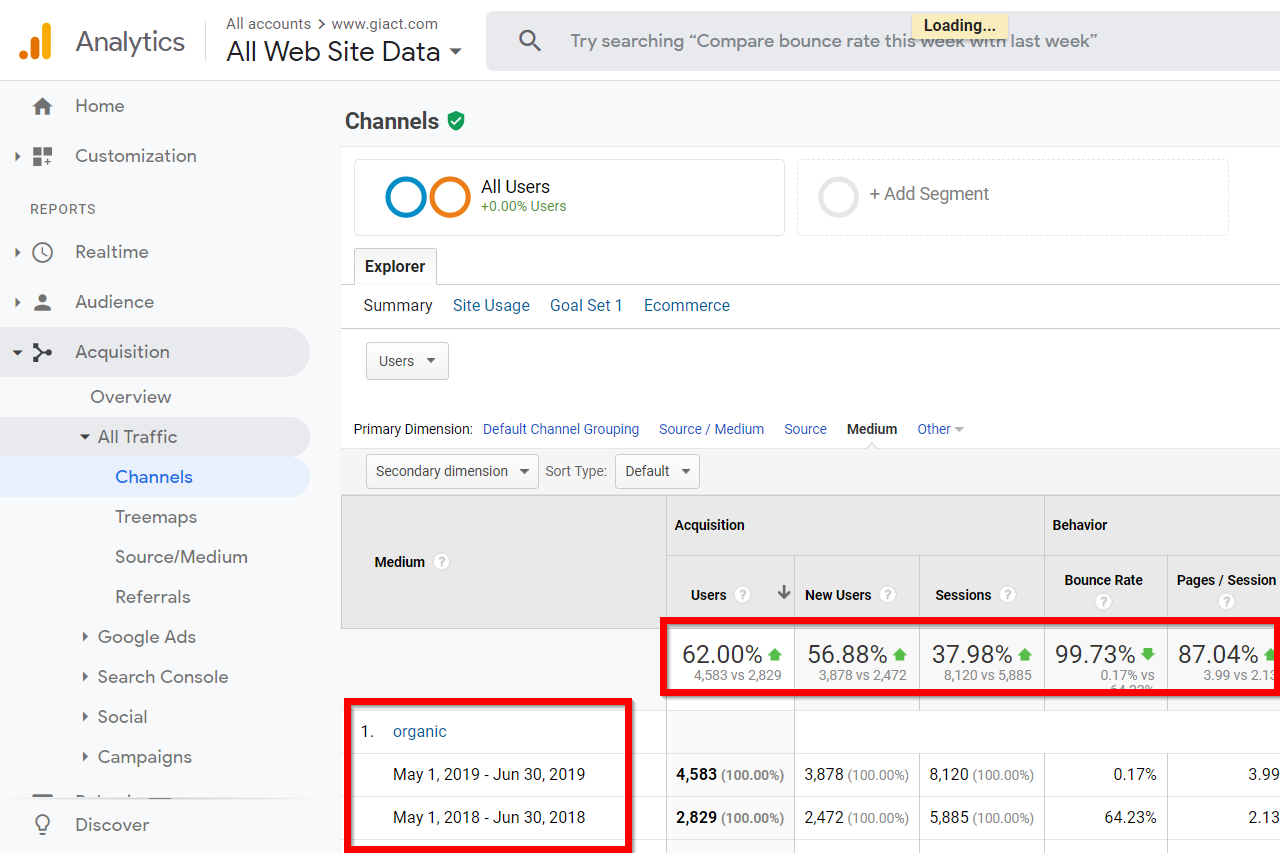Set primary dimension to Source
1280x853 pixels.
[805, 429]
